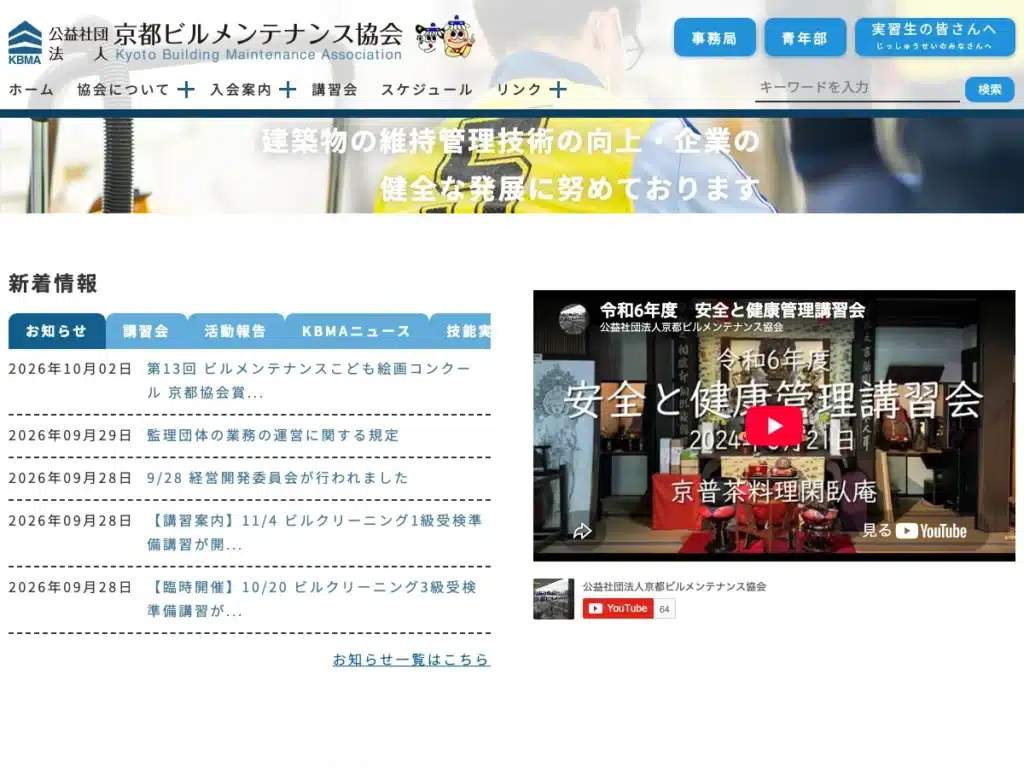Open 第13回 ビルメンテナンスこども絵画コンクール news
The image size is (1024, 768).
pyautogui.click(x=308, y=381)
